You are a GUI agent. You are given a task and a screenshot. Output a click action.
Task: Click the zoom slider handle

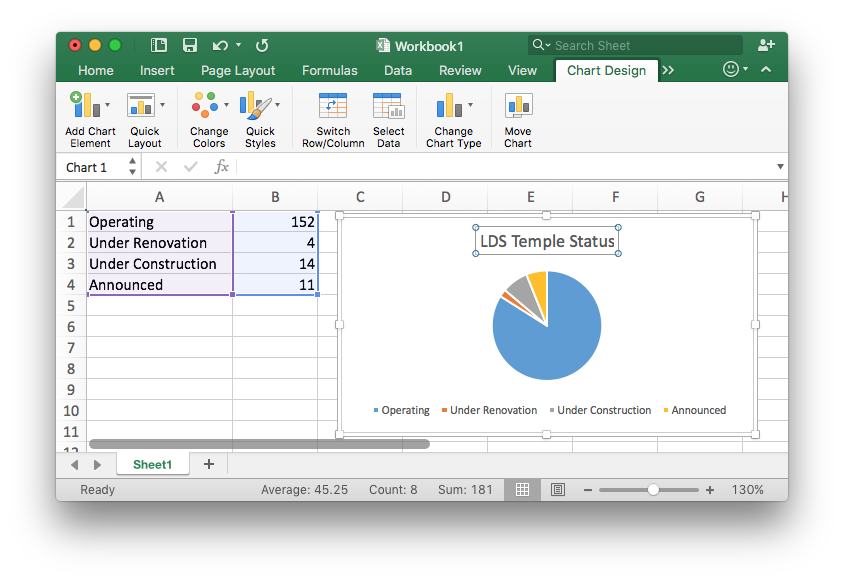(653, 490)
